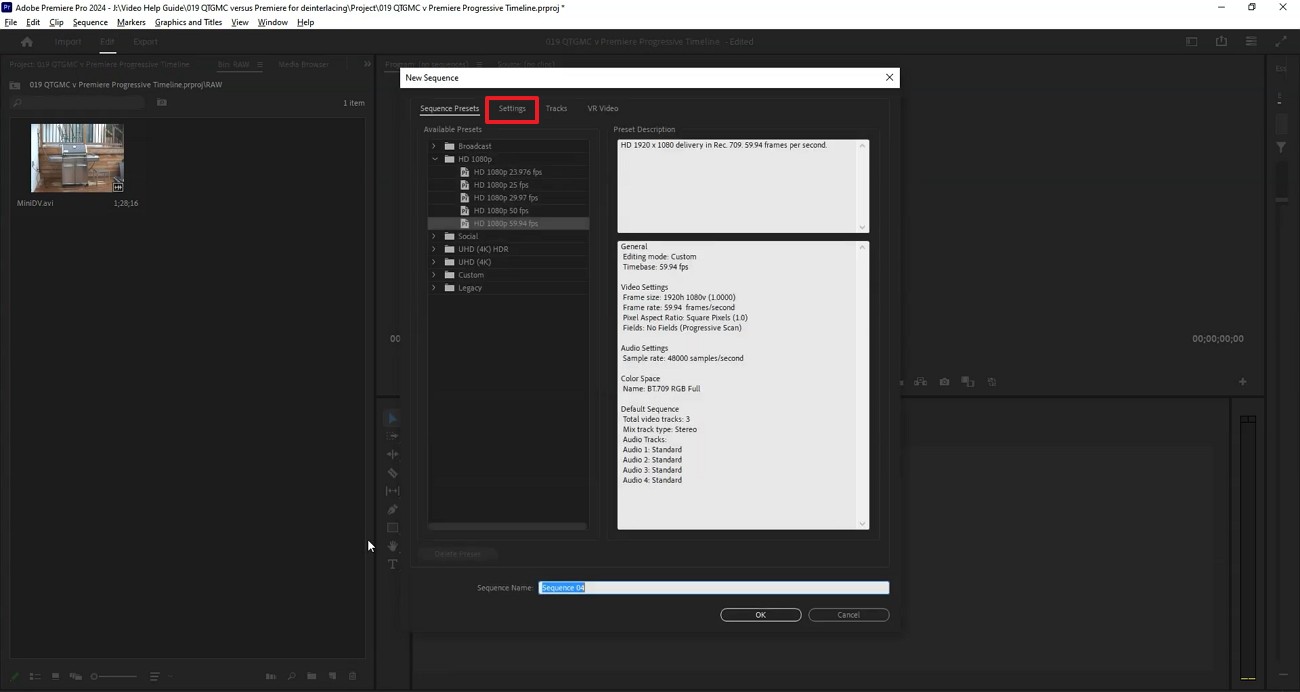Click Cancel in New Sequence dialog
Image resolution: width=1300 pixels, height=692 pixels.
click(x=848, y=615)
